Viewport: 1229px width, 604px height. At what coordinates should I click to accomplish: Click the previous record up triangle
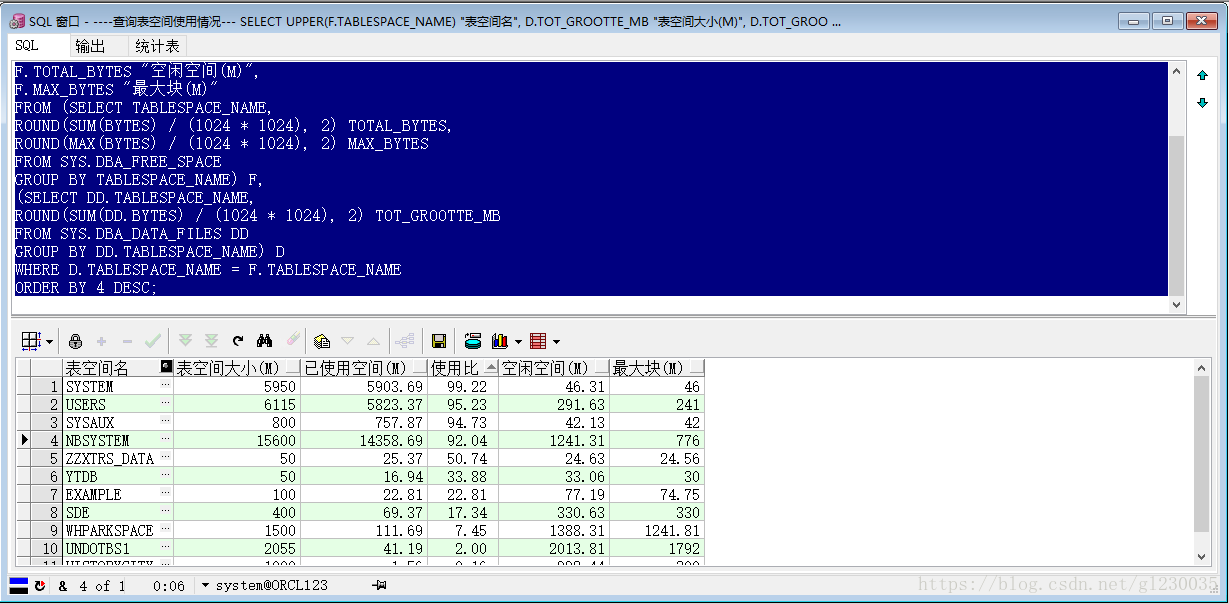pyautogui.click(x=373, y=341)
